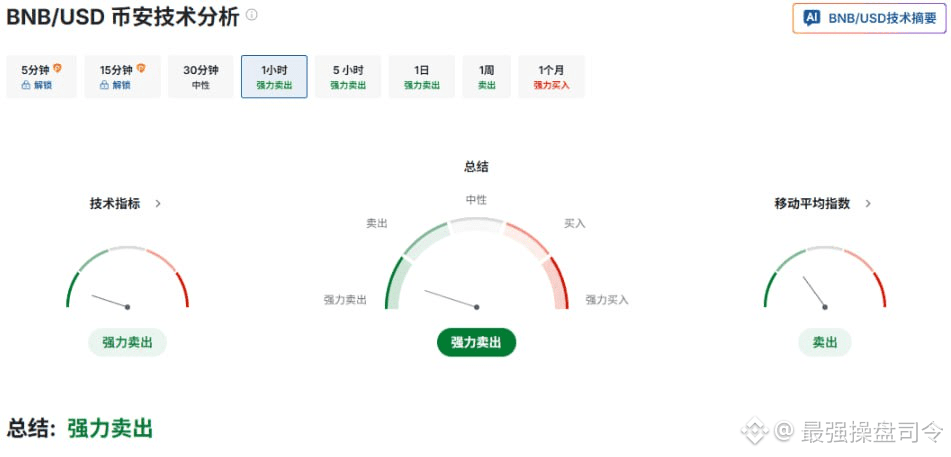This screenshot has height=457, width=951.
Task: Click the 移动平均指数 gauge needle
Action: coord(814,292)
